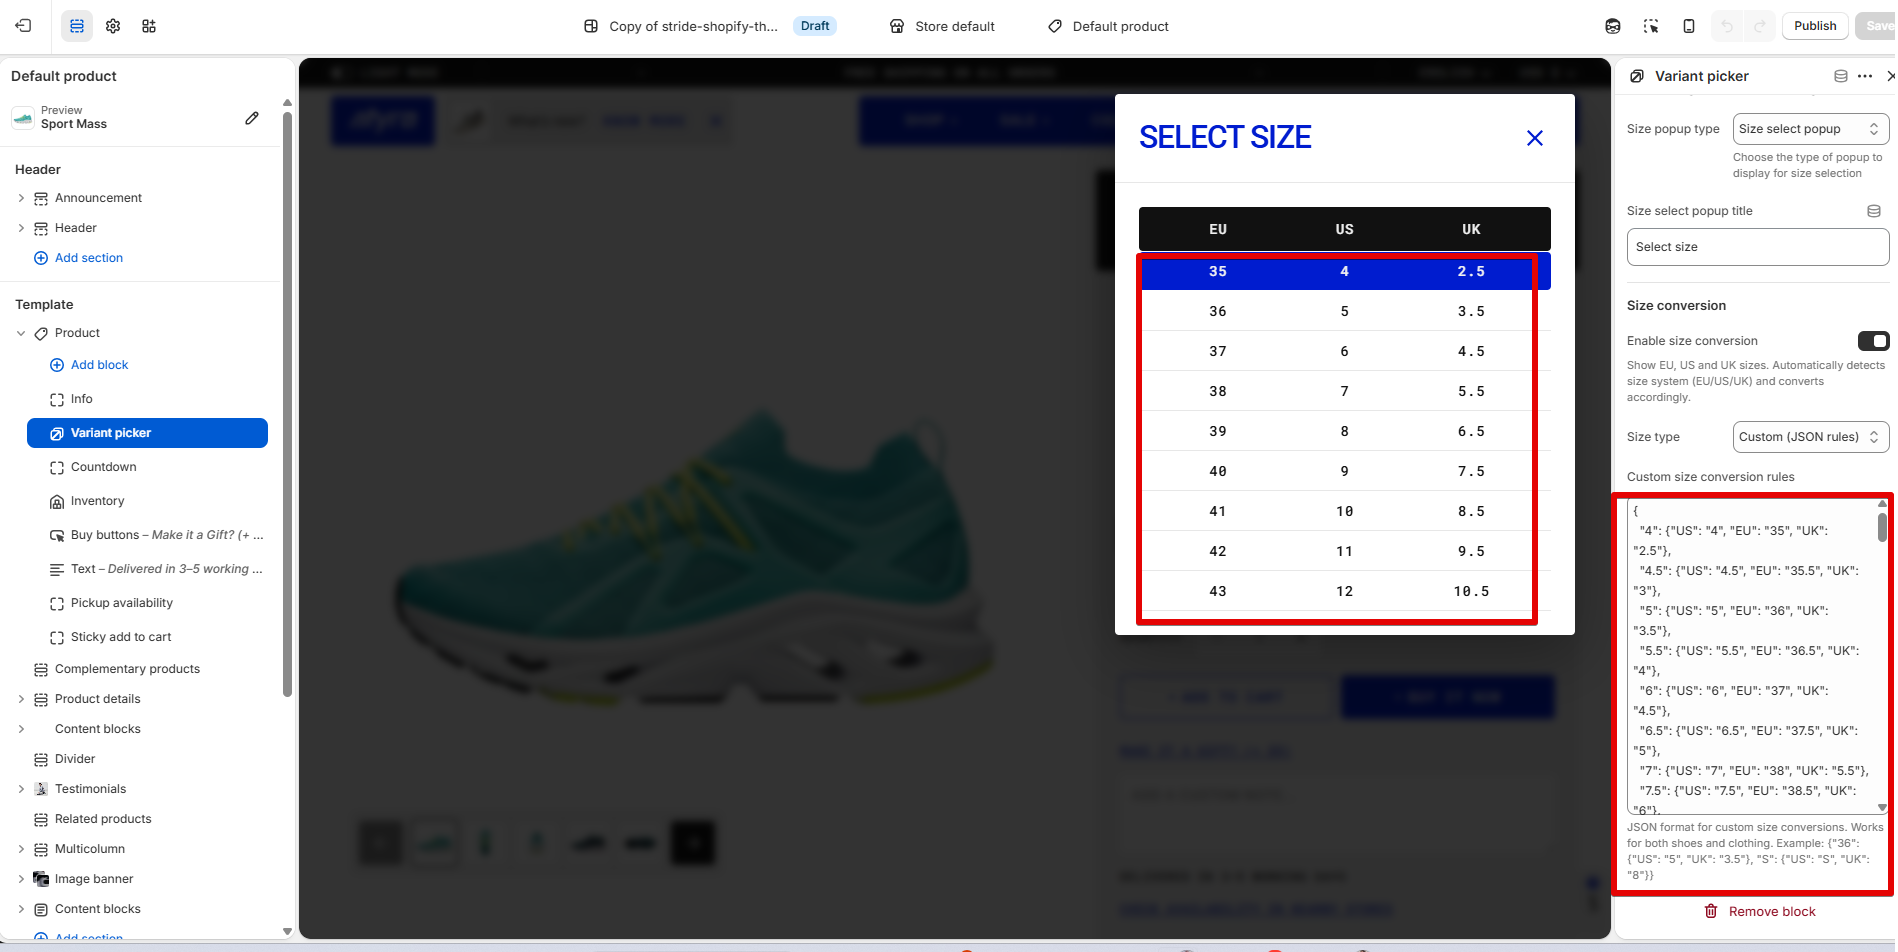Click the redo arrow icon
This screenshot has width=1898, height=952.
pyautogui.click(x=1760, y=26)
